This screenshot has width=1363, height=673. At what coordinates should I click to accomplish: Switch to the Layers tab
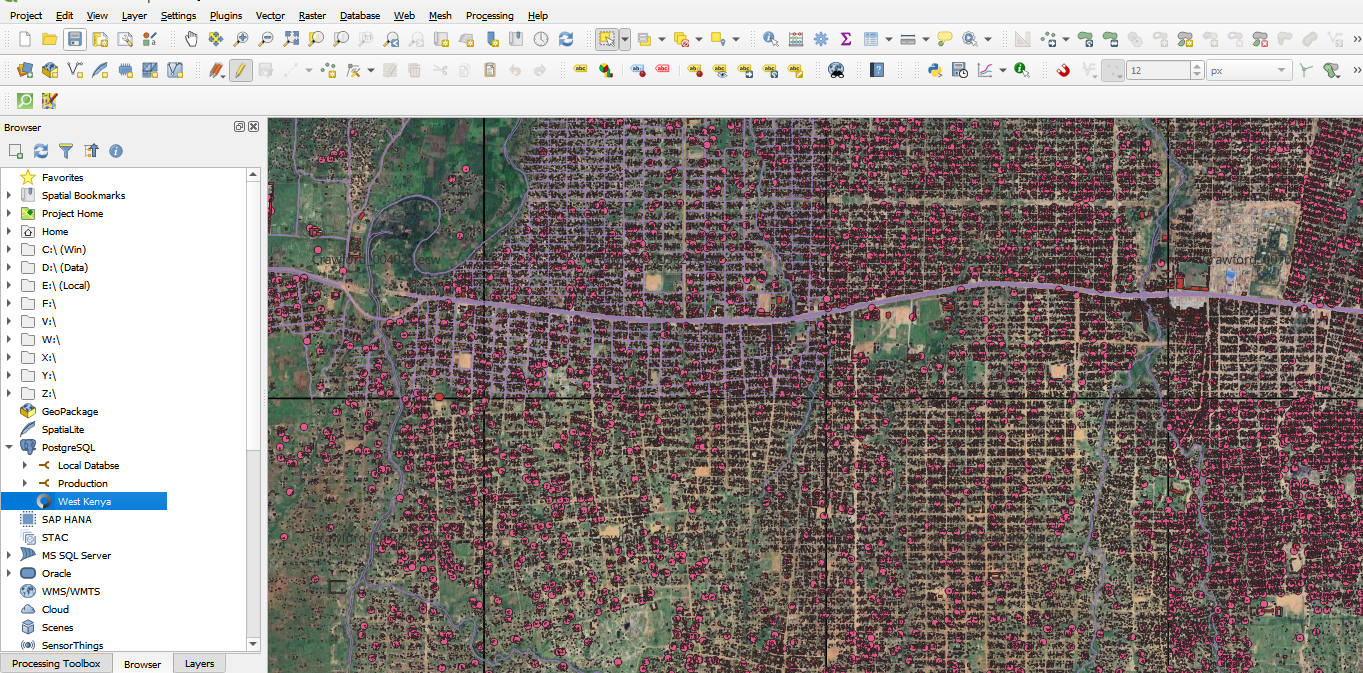click(x=199, y=664)
